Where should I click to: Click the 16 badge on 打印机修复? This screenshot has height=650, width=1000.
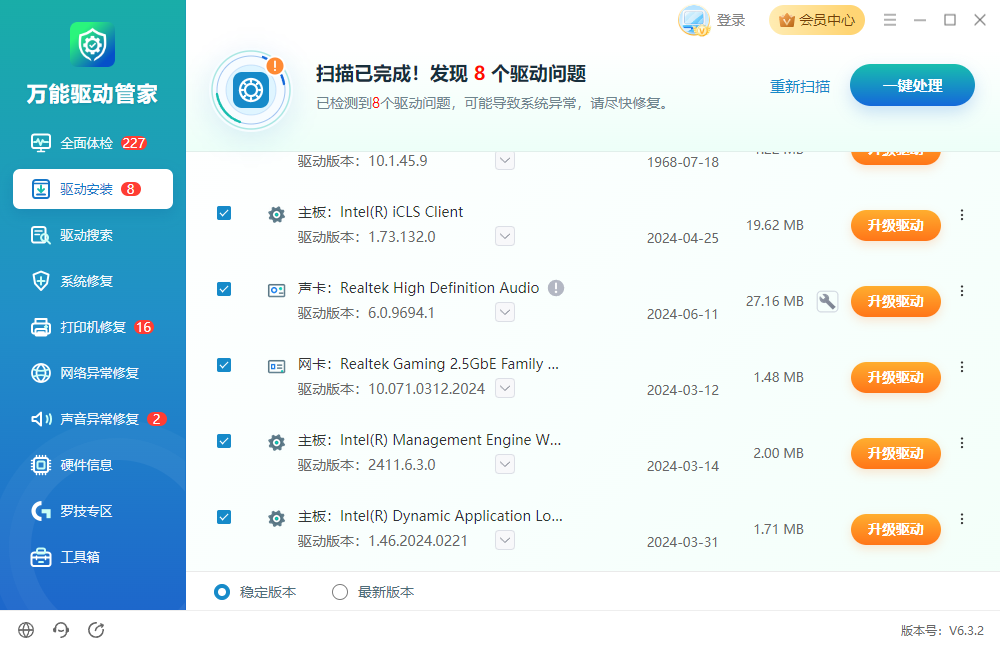tap(143, 327)
